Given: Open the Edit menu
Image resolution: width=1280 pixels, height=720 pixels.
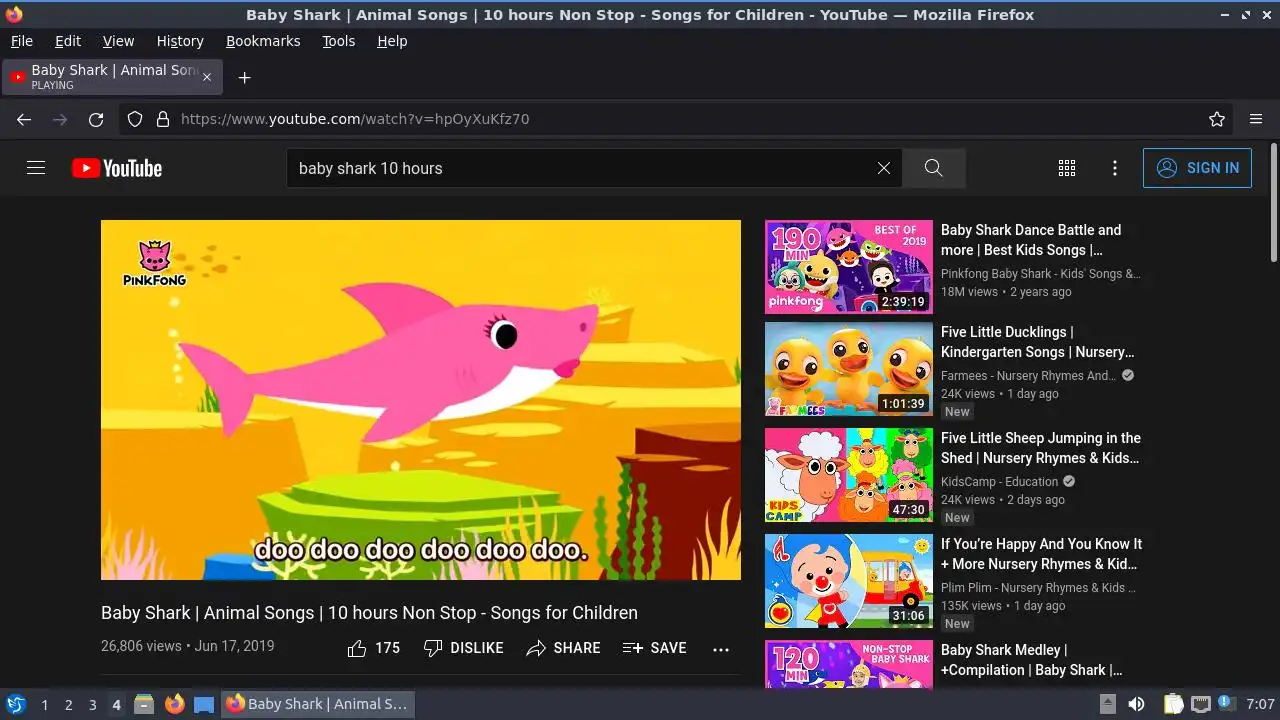Looking at the screenshot, I should click(68, 41).
